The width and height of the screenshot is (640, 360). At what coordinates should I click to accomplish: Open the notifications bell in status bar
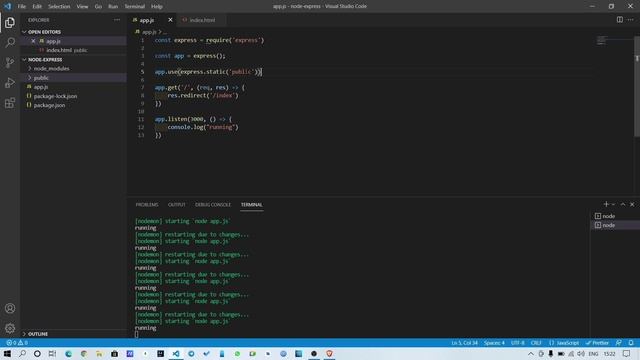coord(631,342)
